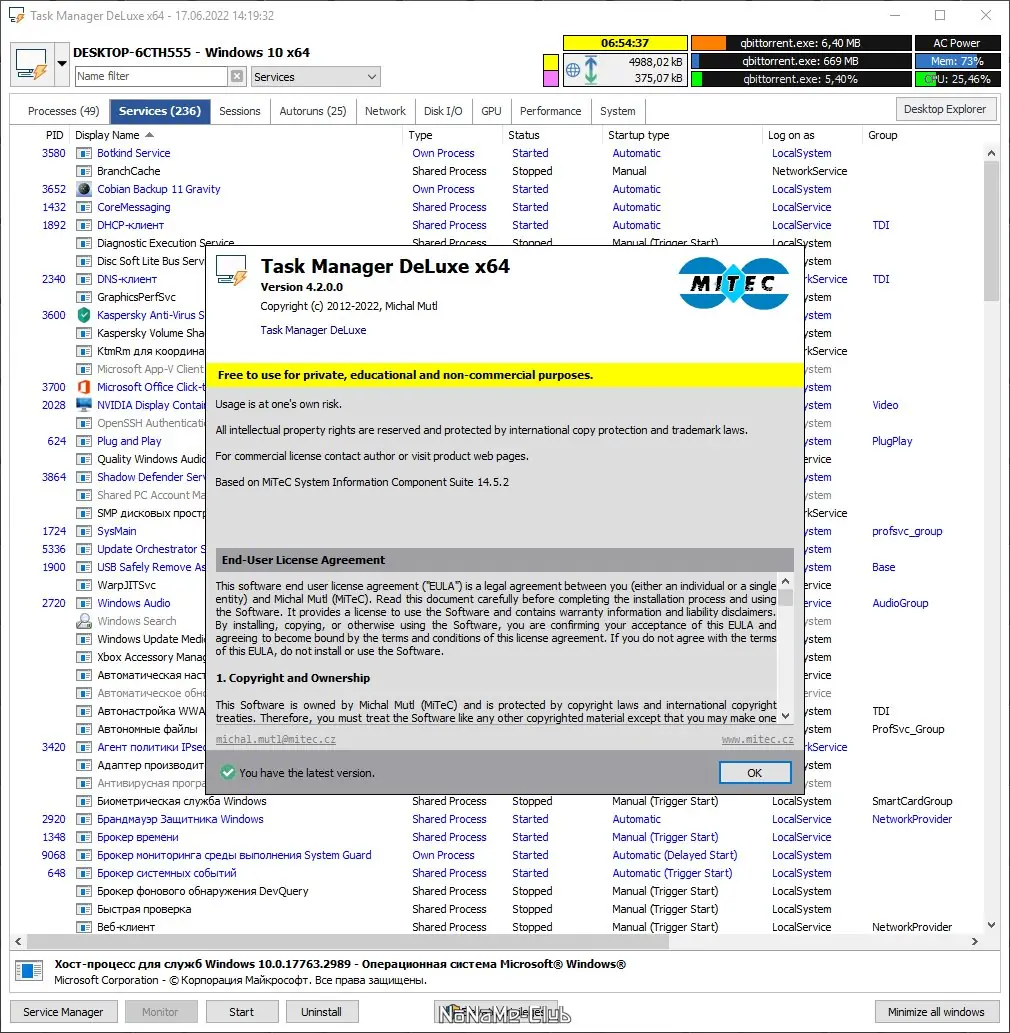Select the Брандмауэр Защитника Windows row

[495, 819]
